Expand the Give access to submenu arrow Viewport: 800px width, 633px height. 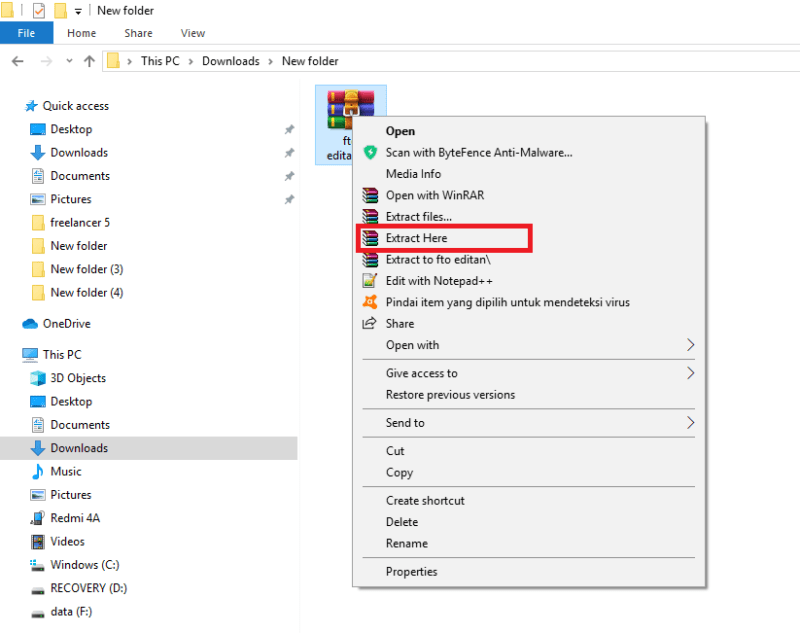[690, 373]
